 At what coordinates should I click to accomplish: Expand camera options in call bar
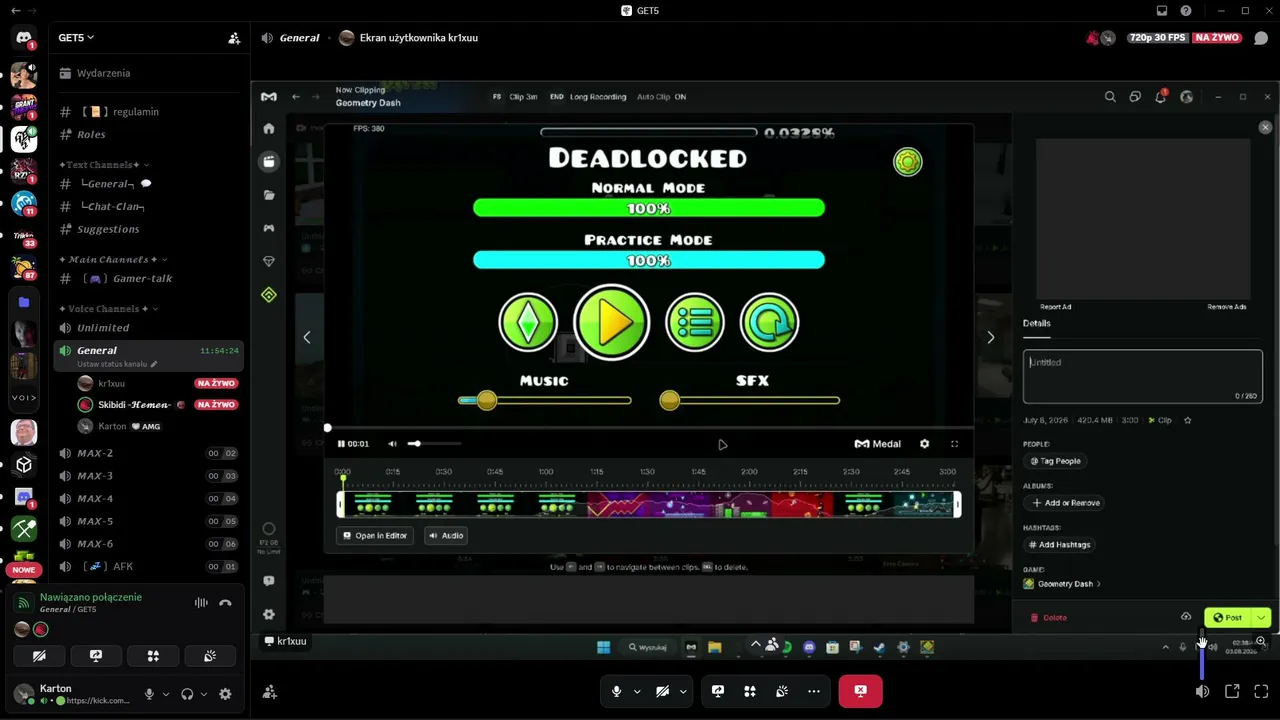click(683, 691)
